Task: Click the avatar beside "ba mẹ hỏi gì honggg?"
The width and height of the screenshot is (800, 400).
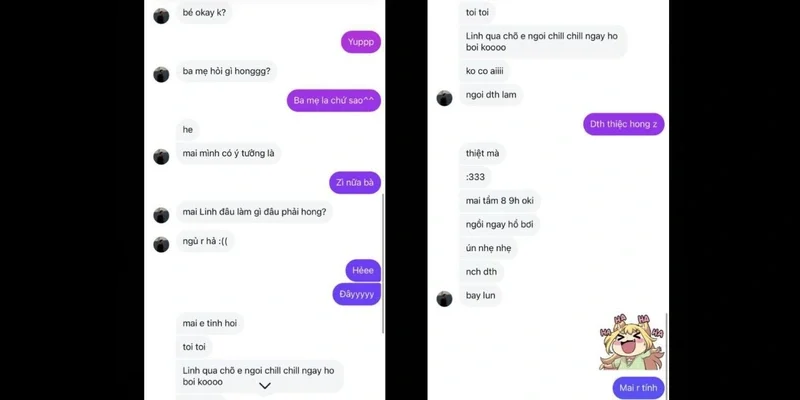Action: [161, 74]
